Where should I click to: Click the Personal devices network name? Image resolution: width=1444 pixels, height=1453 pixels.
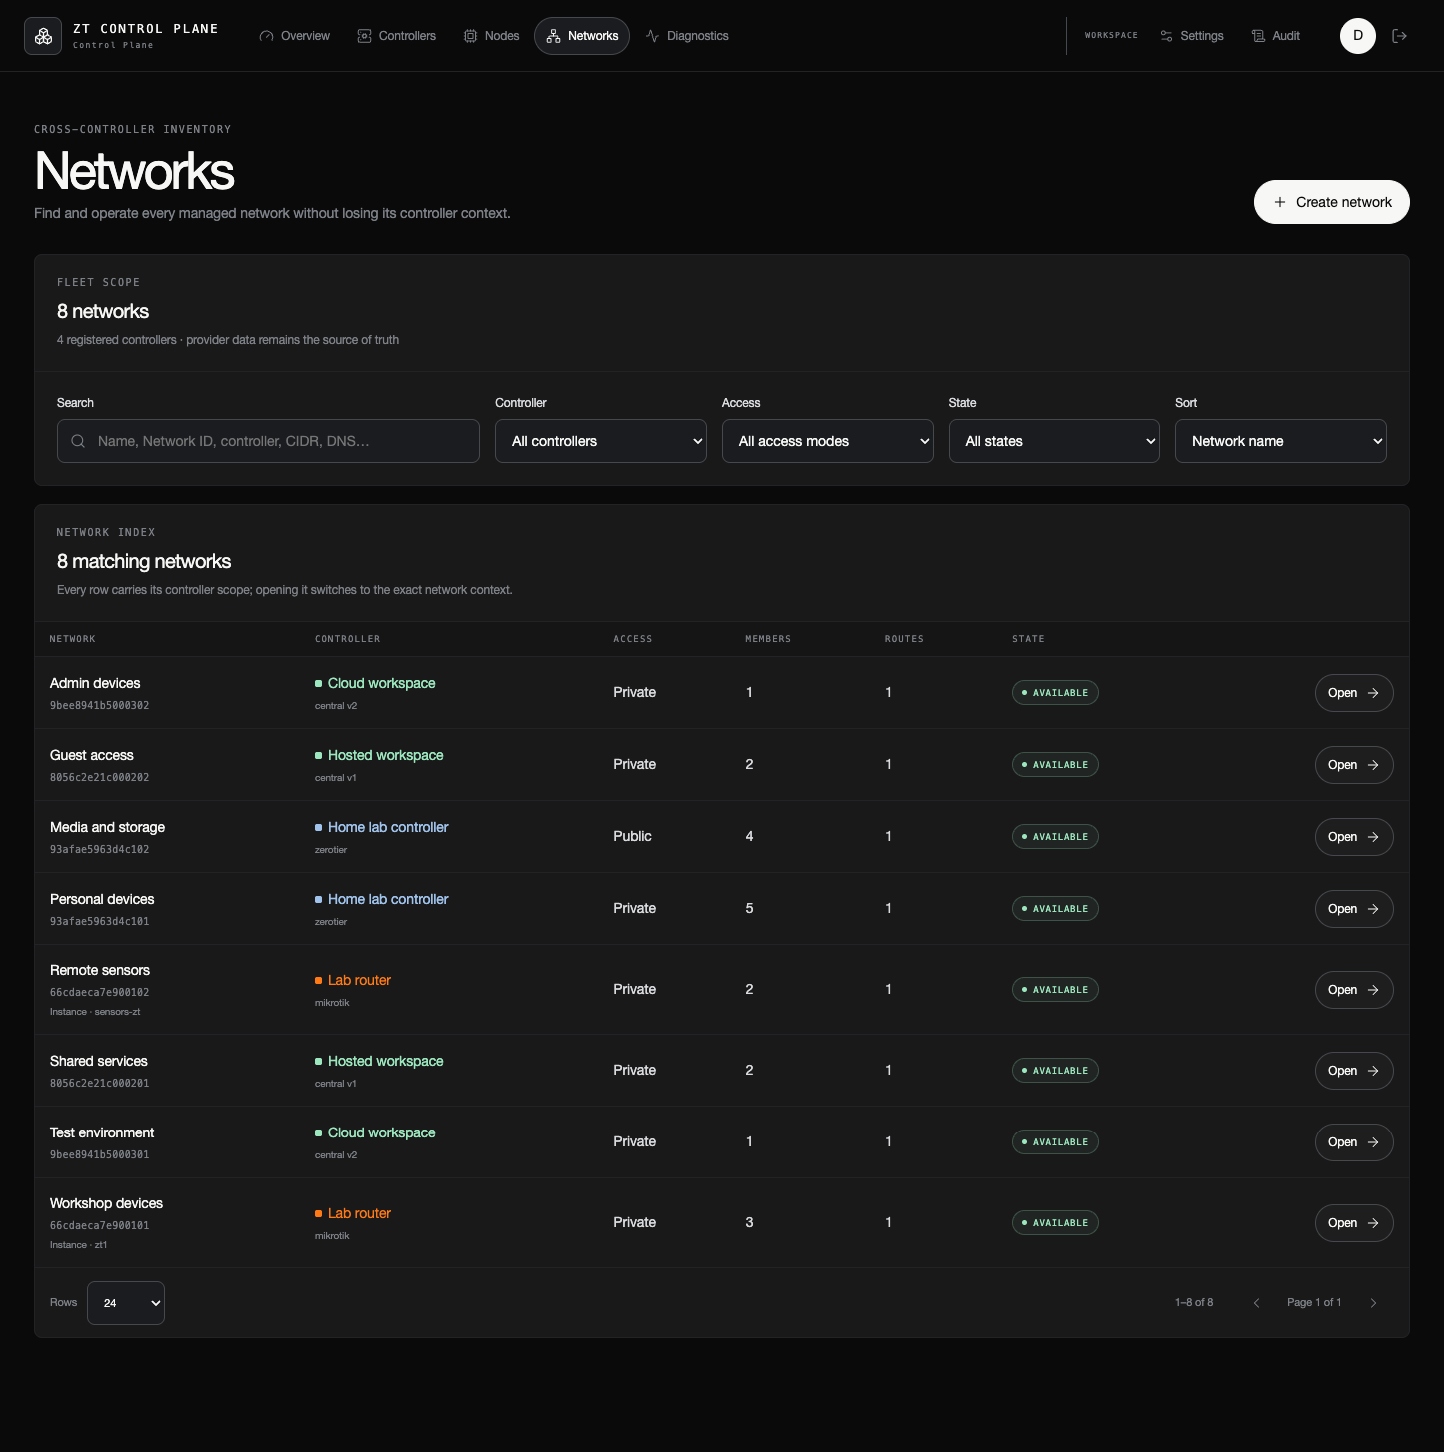click(x=102, y=899)
